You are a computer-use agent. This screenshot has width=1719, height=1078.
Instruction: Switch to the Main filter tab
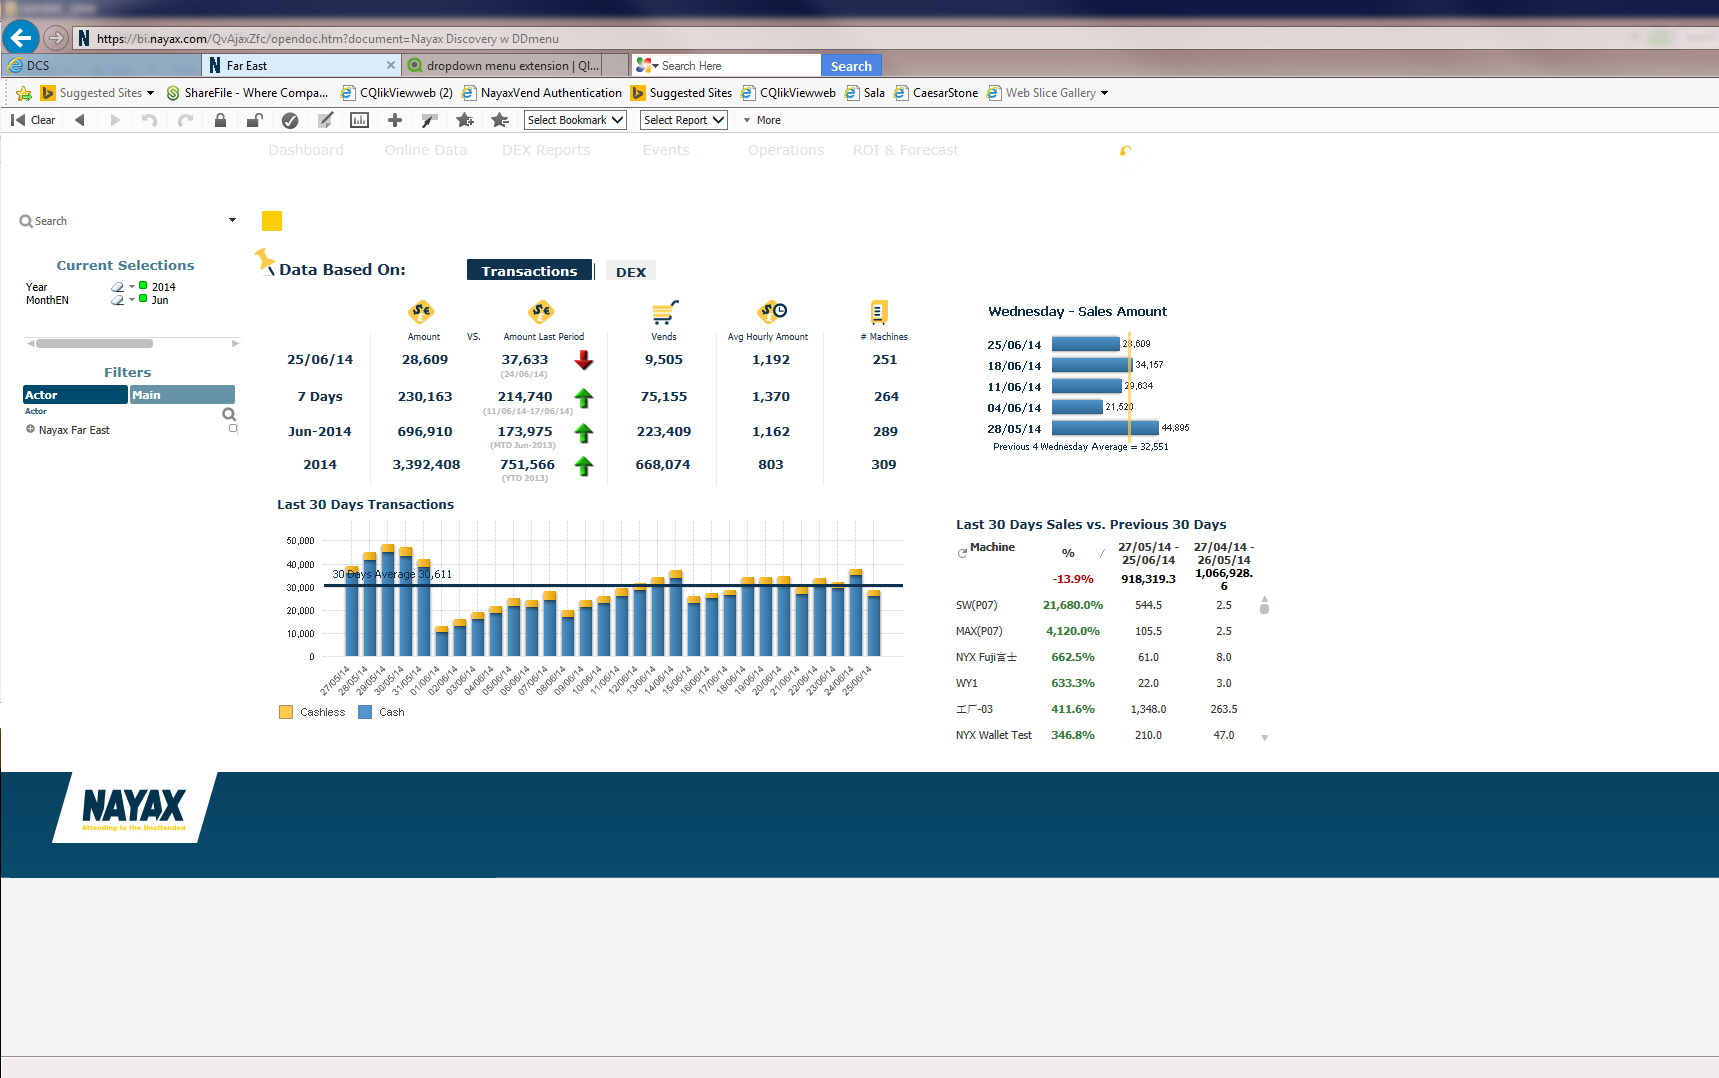pos(182,395)
